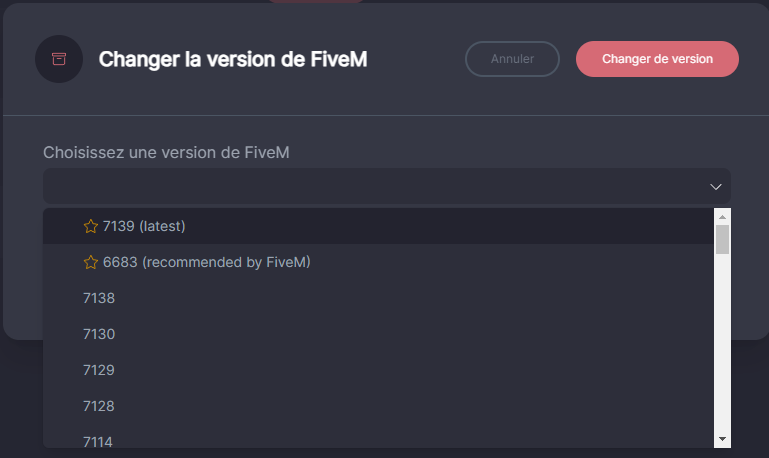
Task: Select version 7139 (latest)
Action: pyautogui.click(x=144, y=226)
